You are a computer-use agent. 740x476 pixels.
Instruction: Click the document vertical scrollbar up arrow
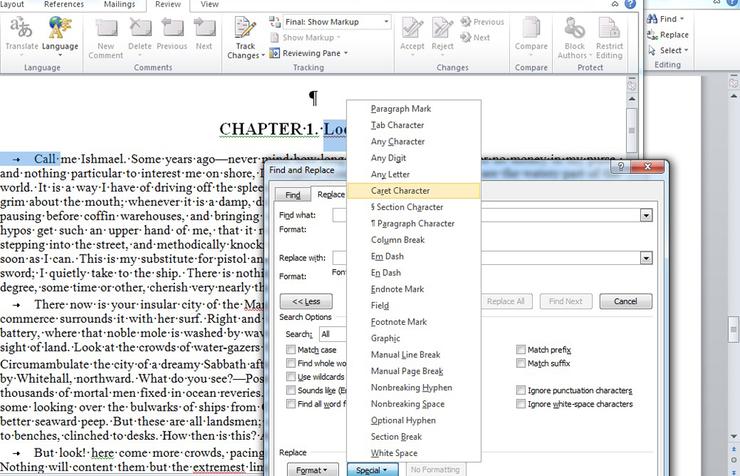pyautogui.click(x=632, y=99)
